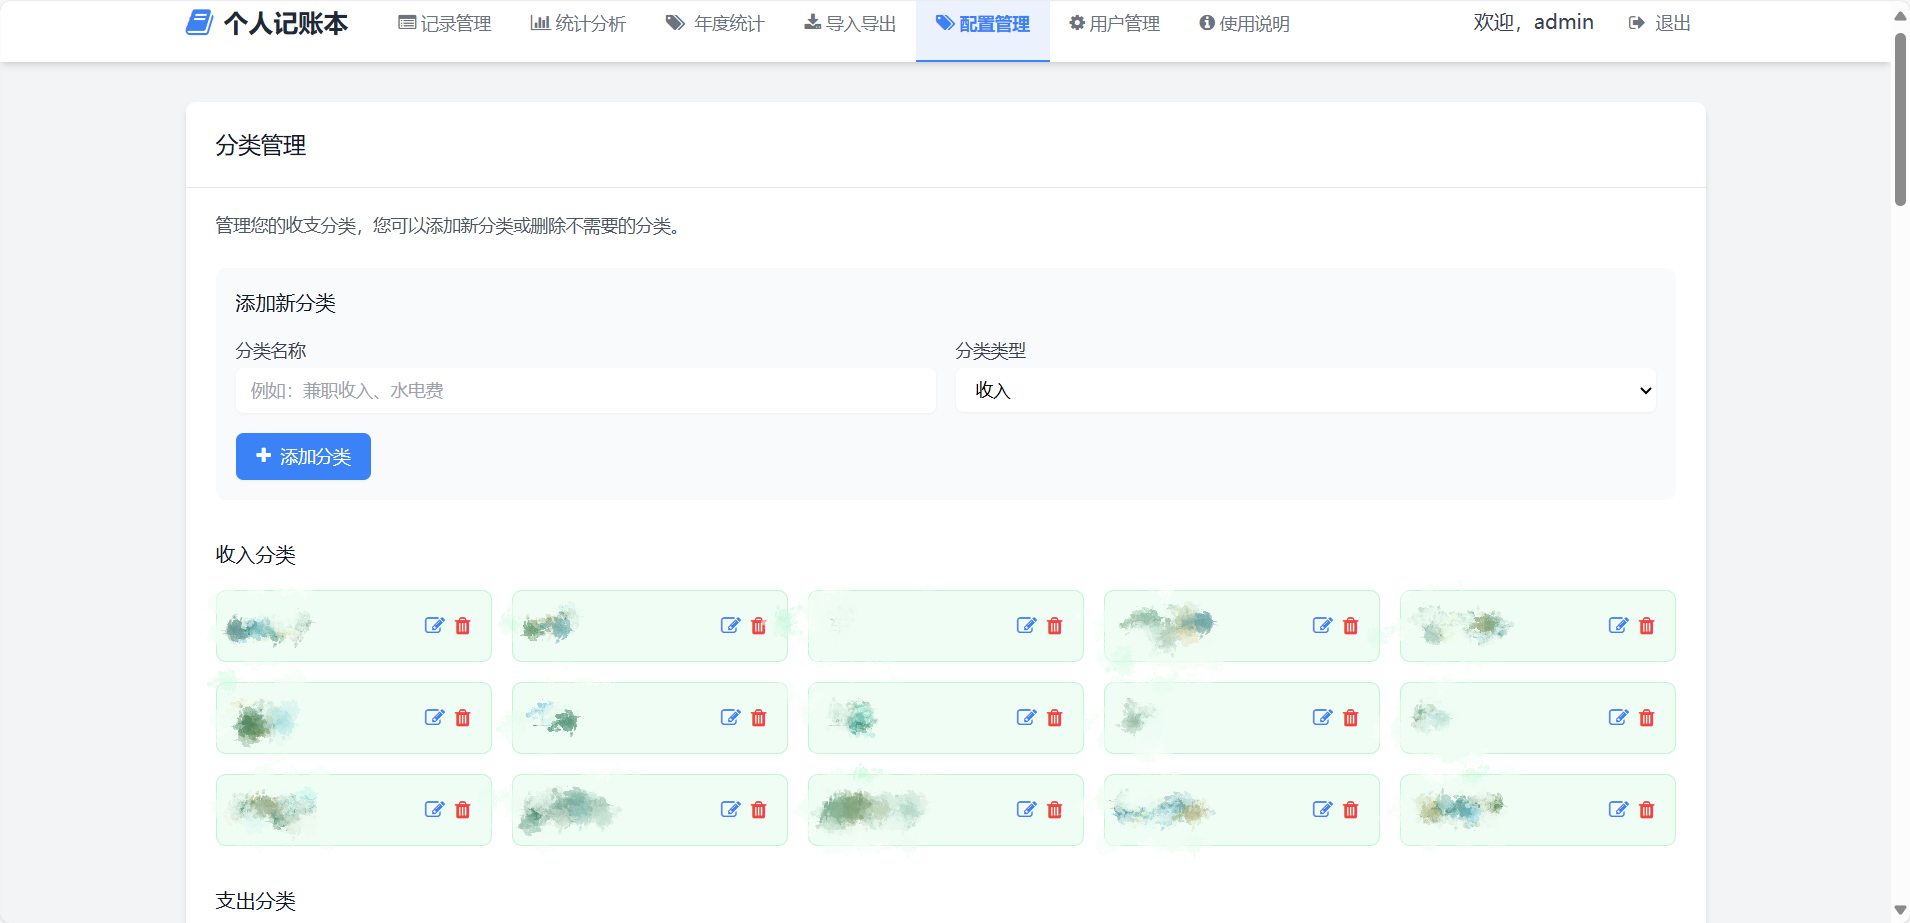
Task: Delete the third income category in top row
Action: (x=1055, y=626)
